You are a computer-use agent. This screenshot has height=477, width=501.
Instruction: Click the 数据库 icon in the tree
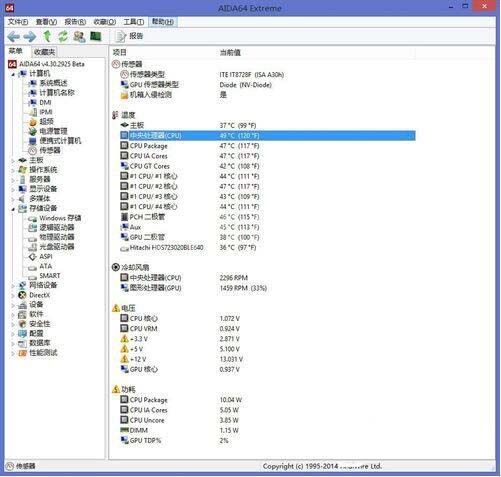point(22,343)
